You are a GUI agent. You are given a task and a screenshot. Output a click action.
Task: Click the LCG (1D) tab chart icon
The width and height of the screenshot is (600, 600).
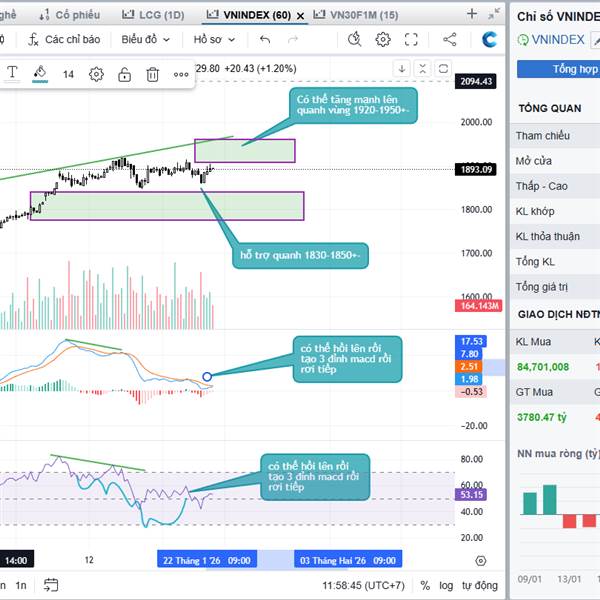(128, 15)
